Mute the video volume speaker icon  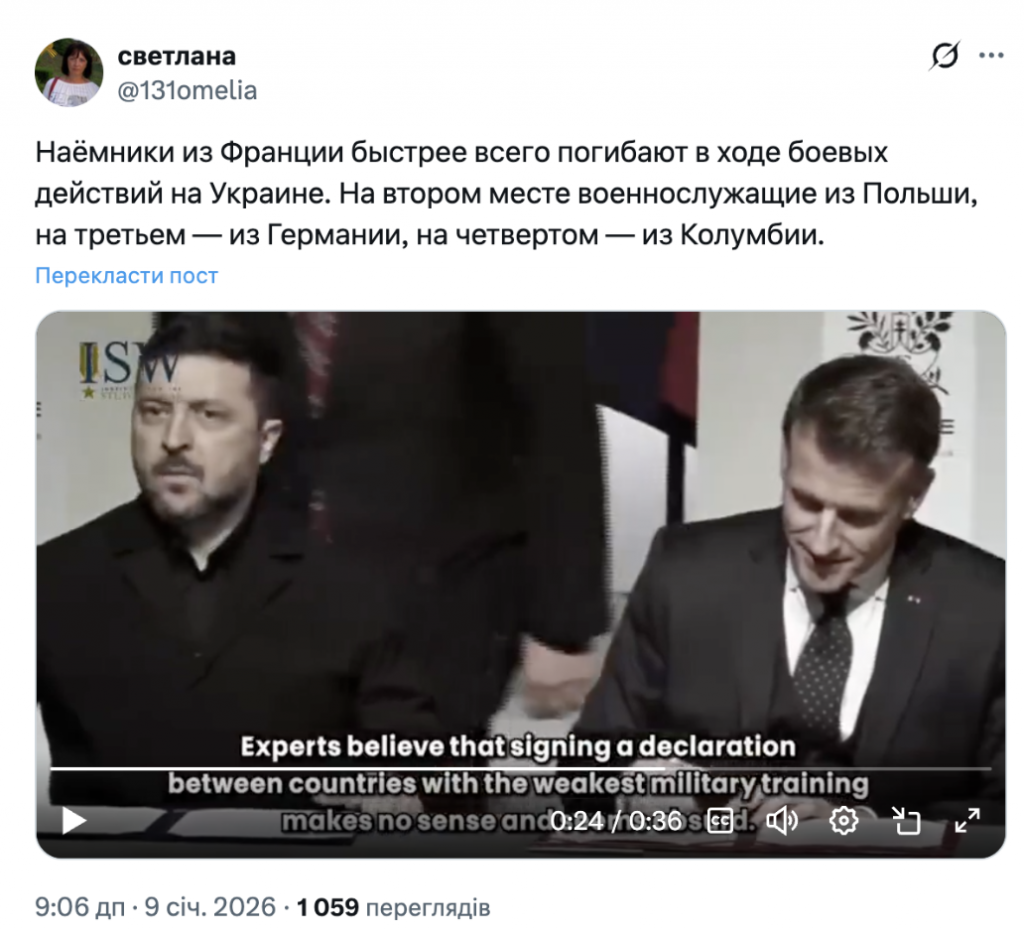781,821
